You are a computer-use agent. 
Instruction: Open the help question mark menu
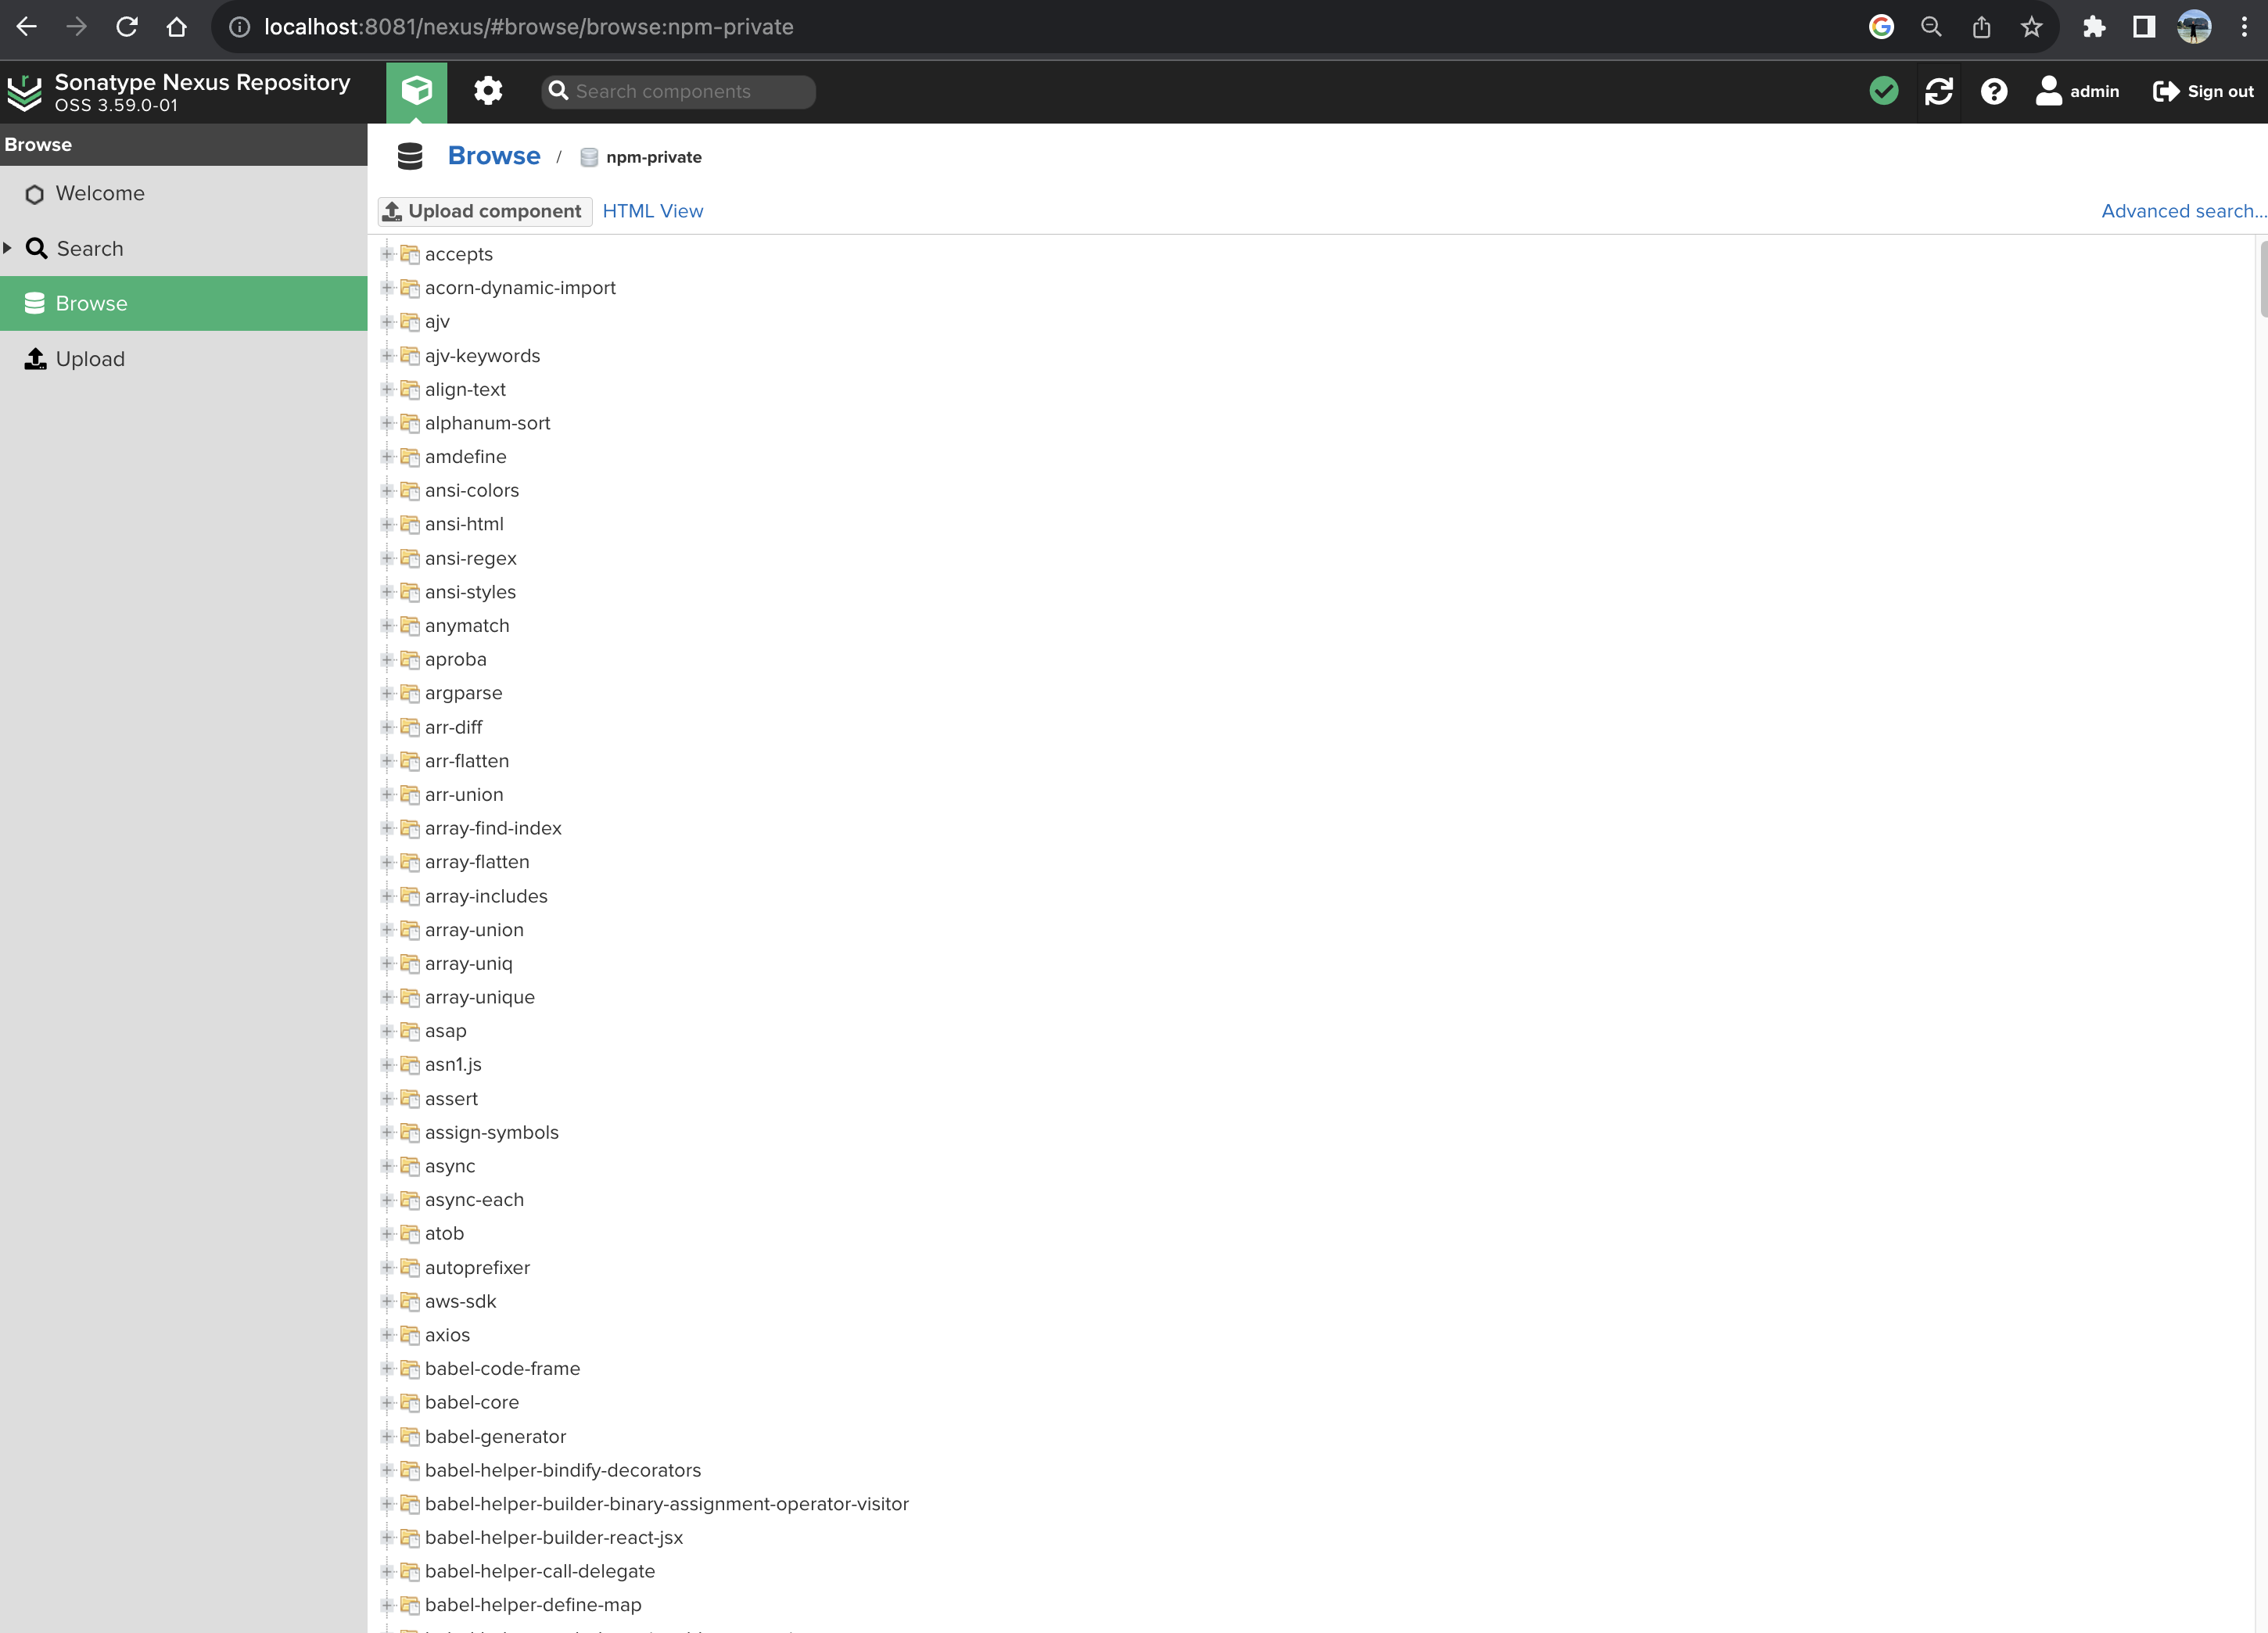pos(1993,91)
